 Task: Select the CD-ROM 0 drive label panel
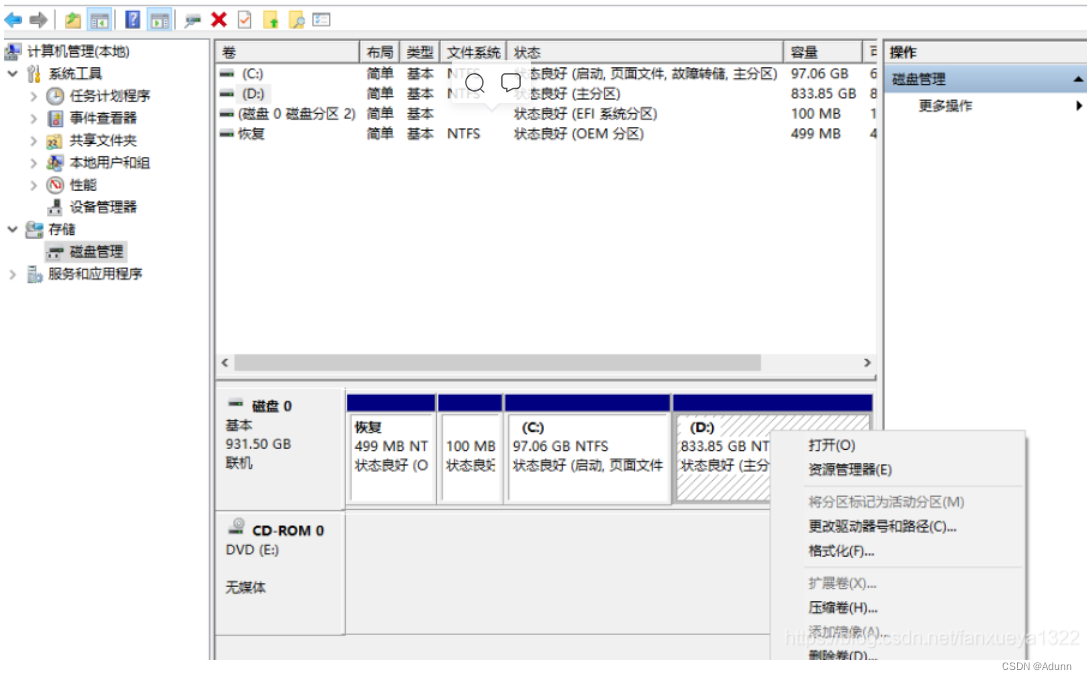(x=279, y=573)
